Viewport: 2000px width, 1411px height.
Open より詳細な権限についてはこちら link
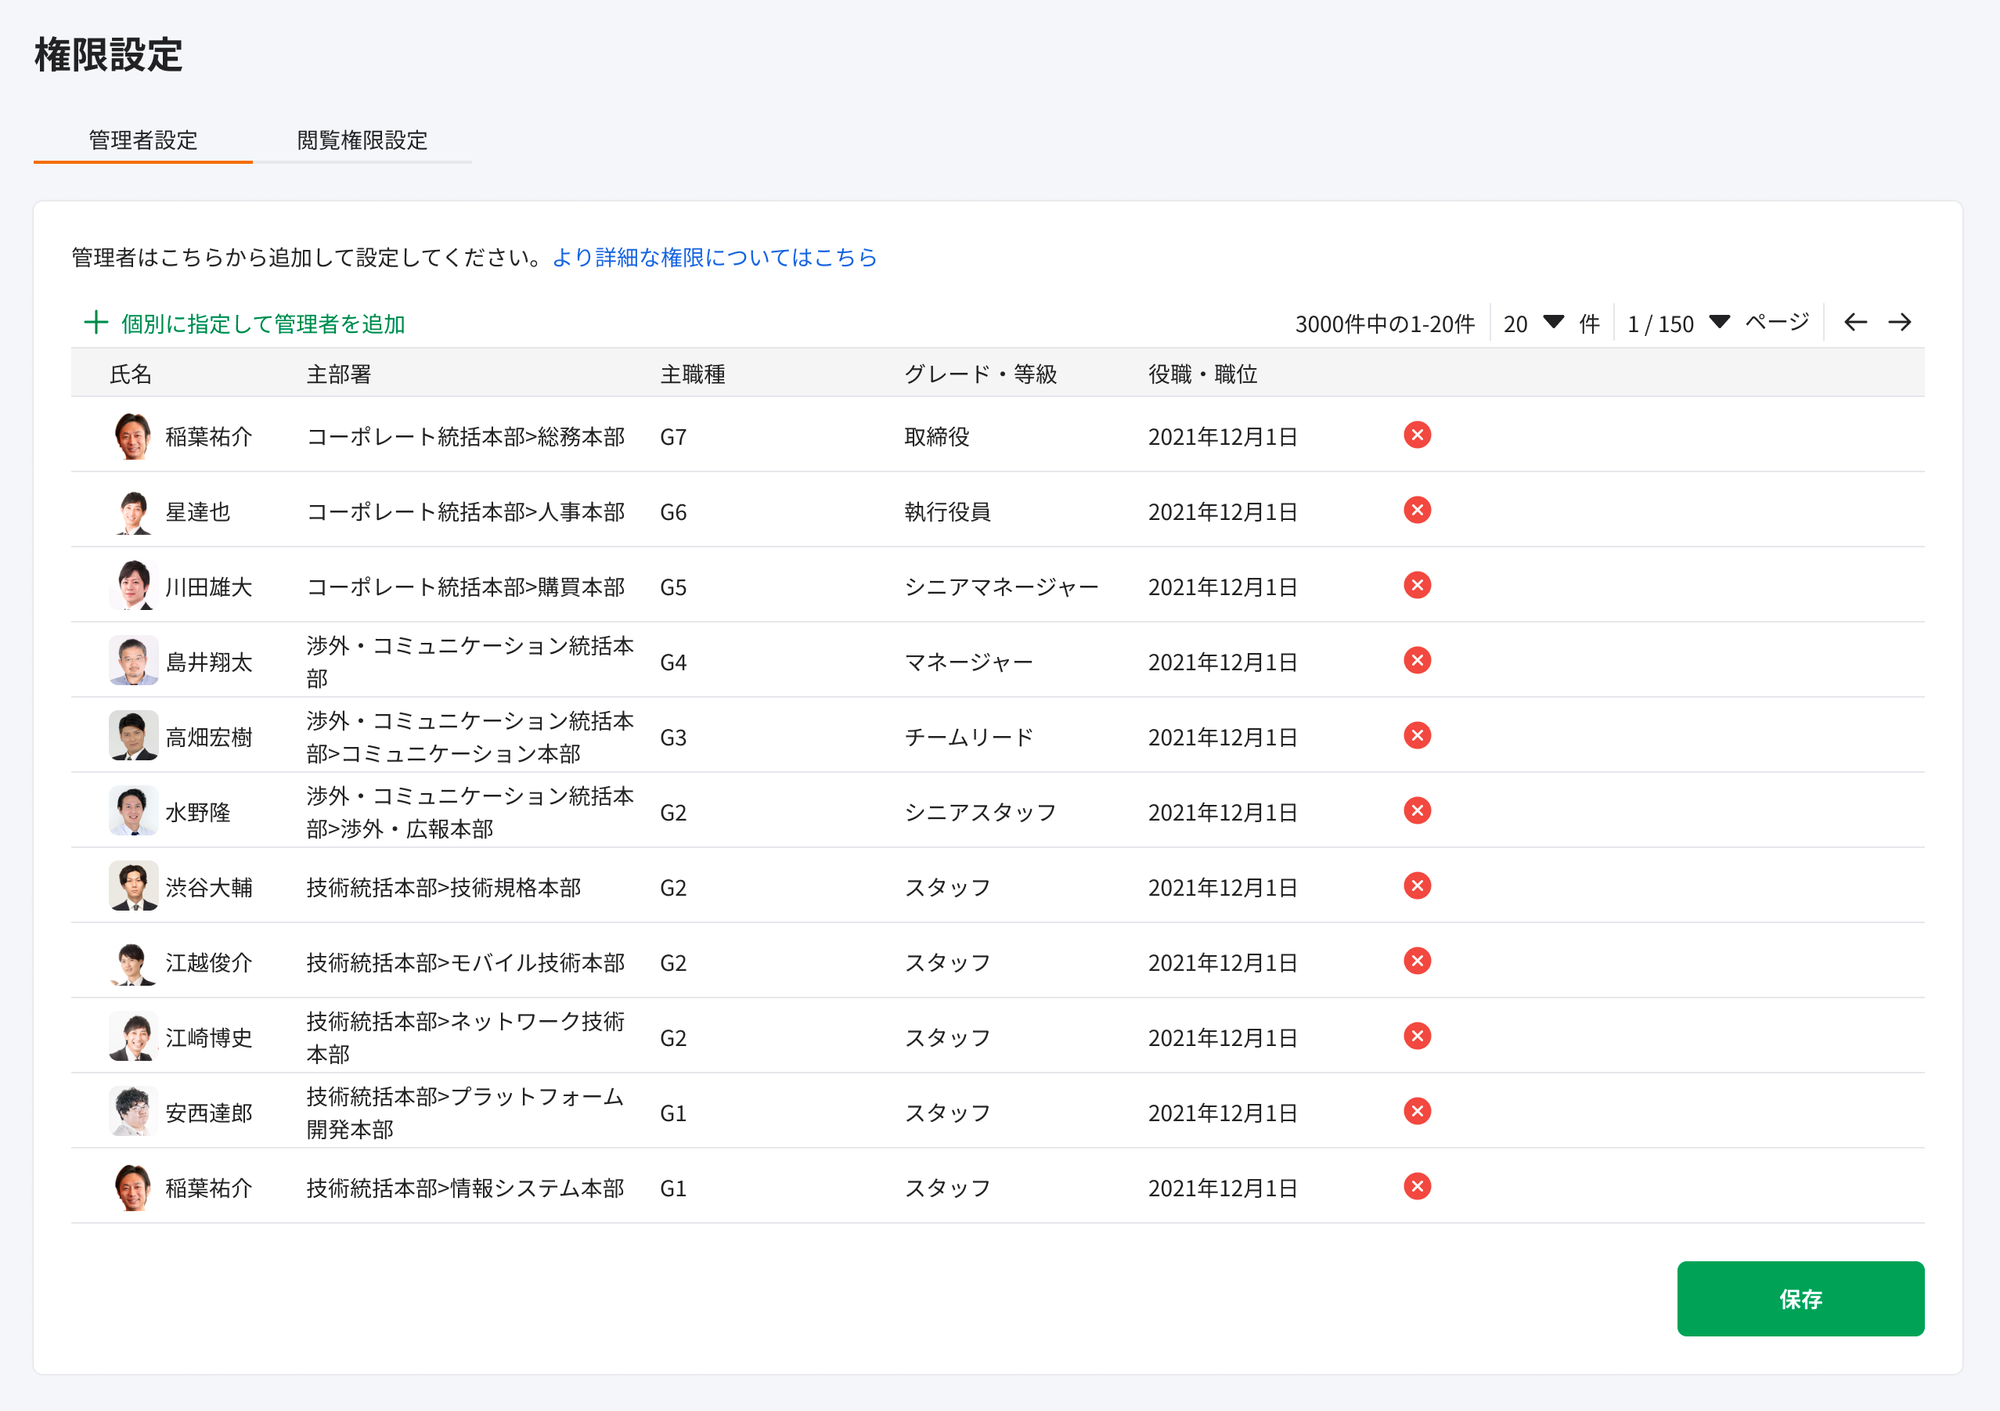click(x=714, y=257)
